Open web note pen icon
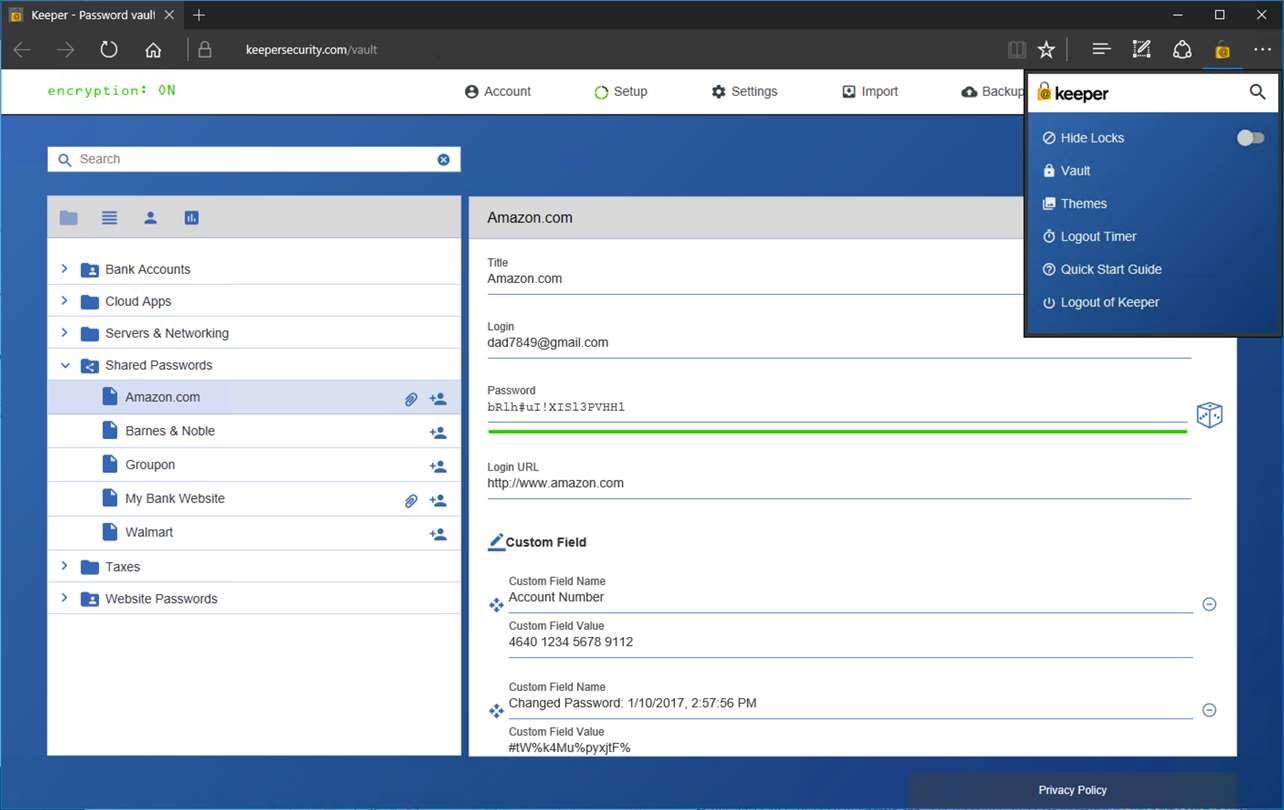Viewport: 1284px width, 810px height. 1141,49
